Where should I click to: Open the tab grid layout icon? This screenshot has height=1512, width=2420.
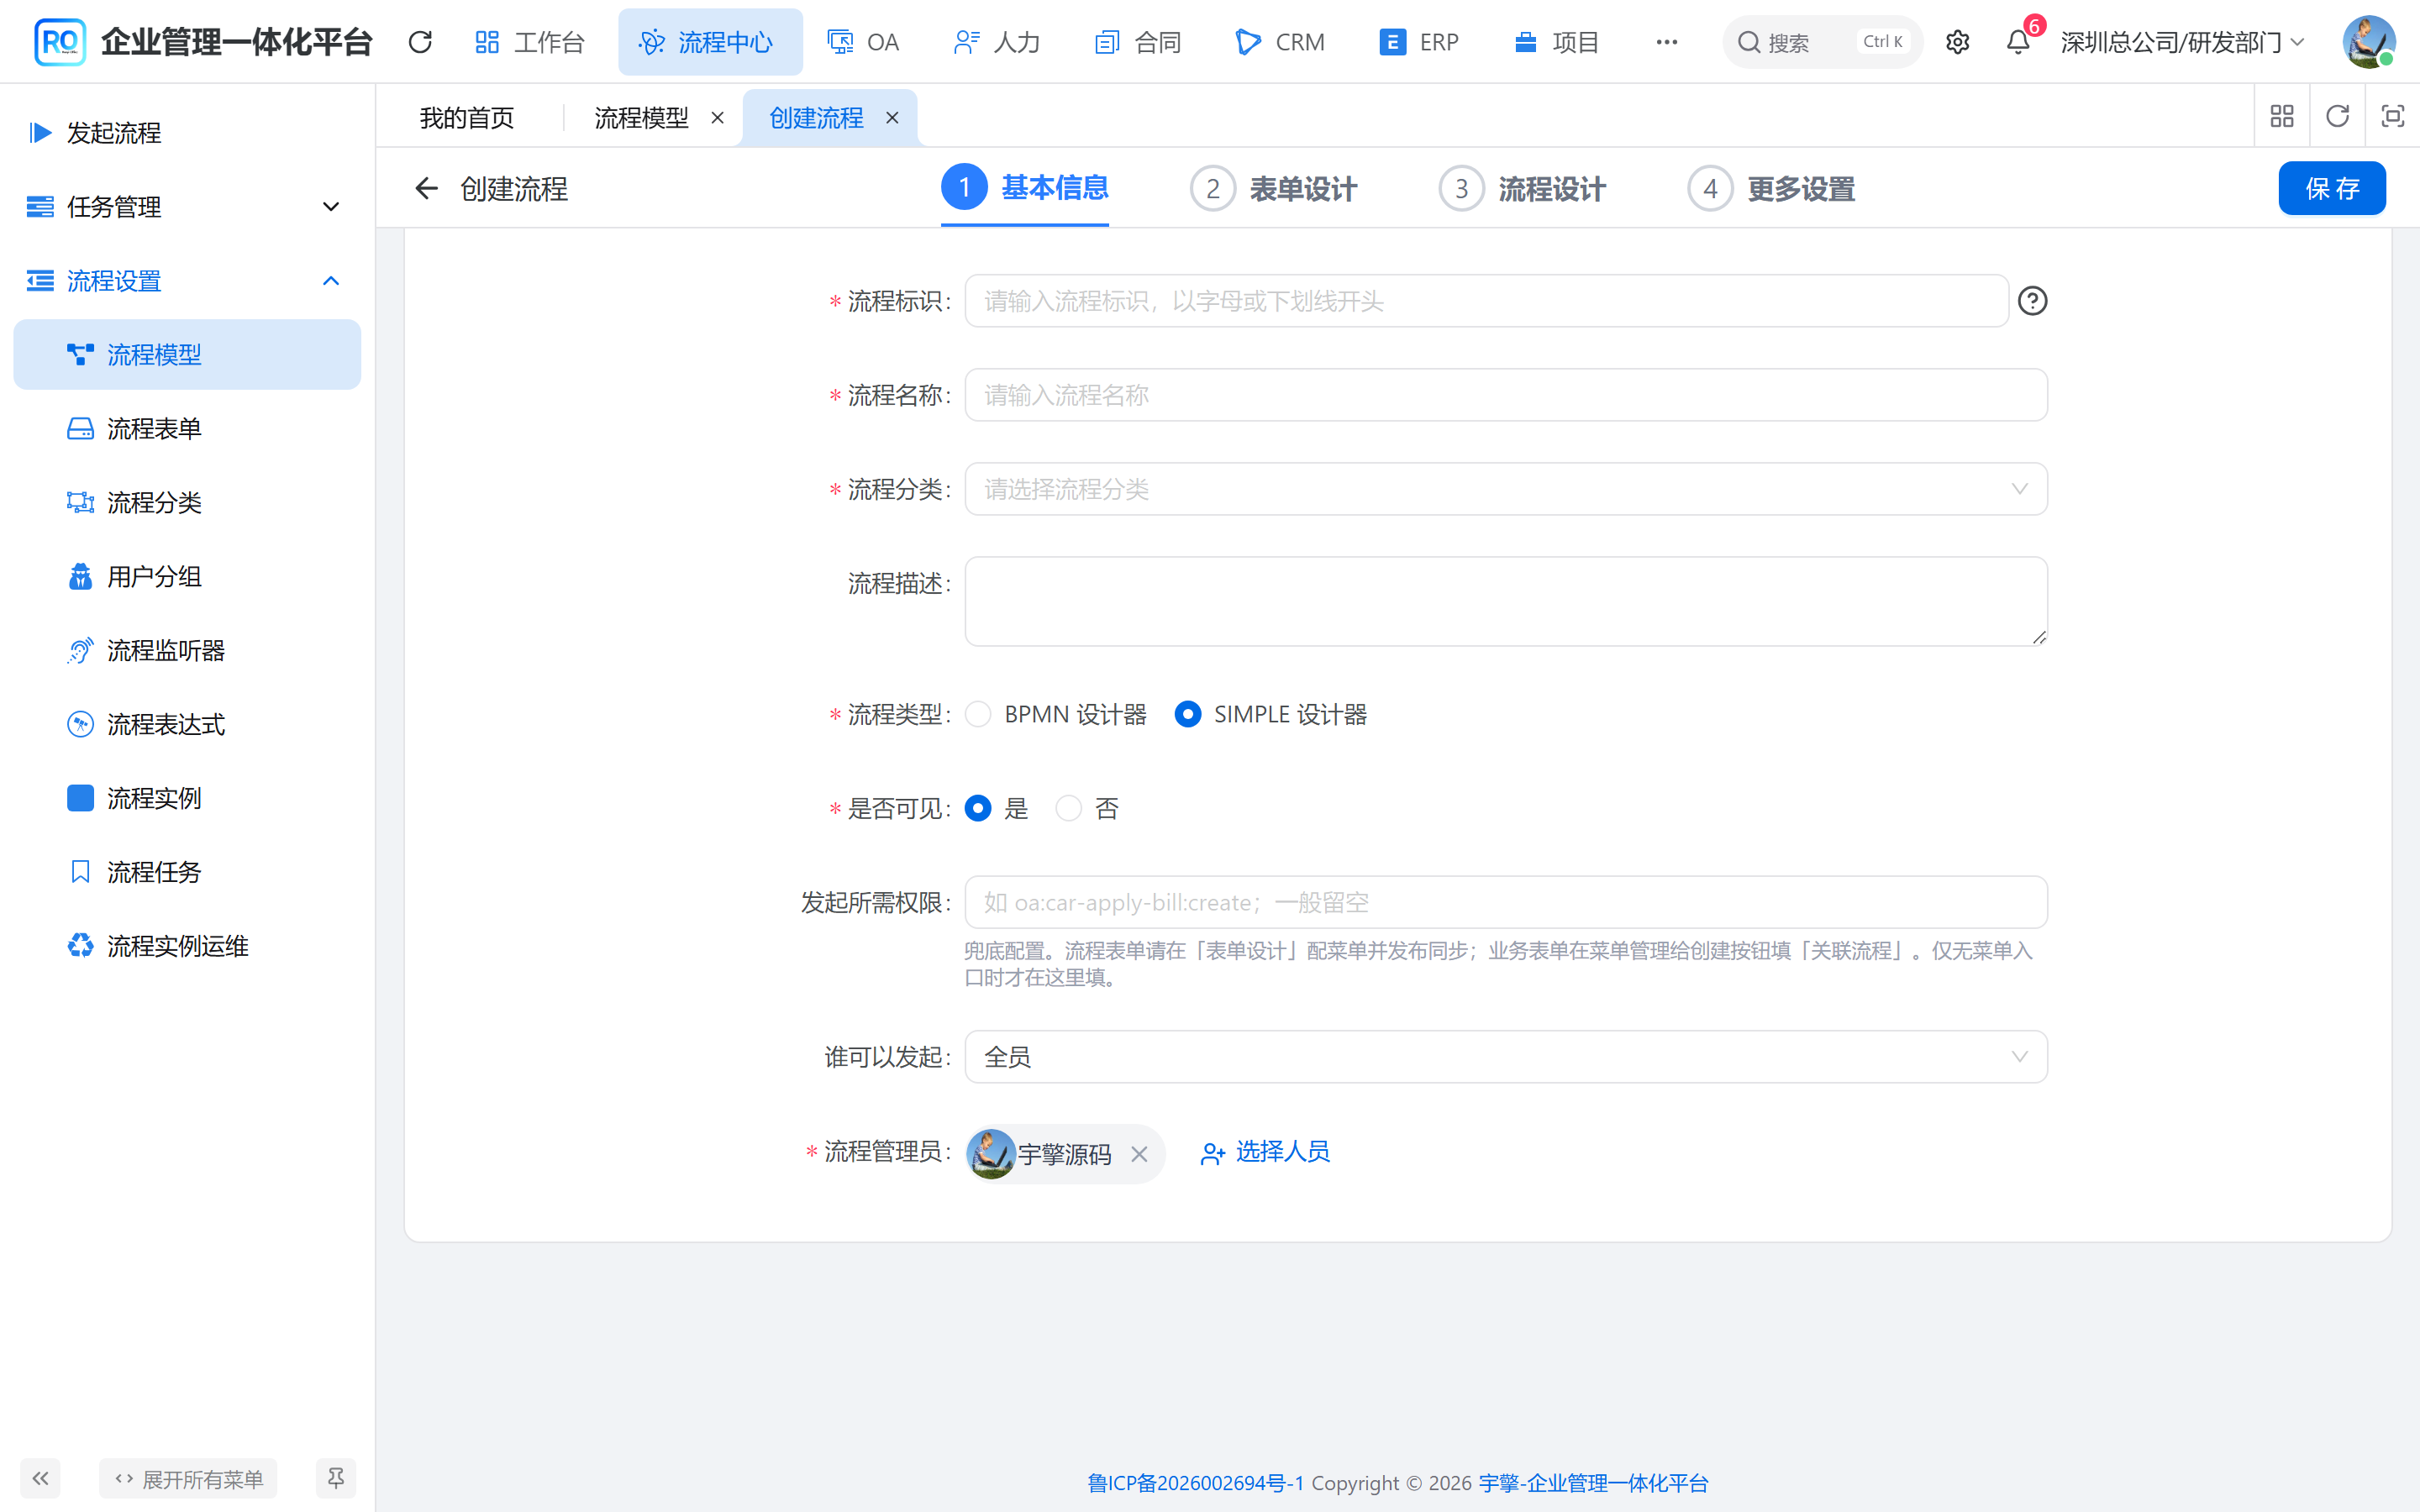[2282, 116]
